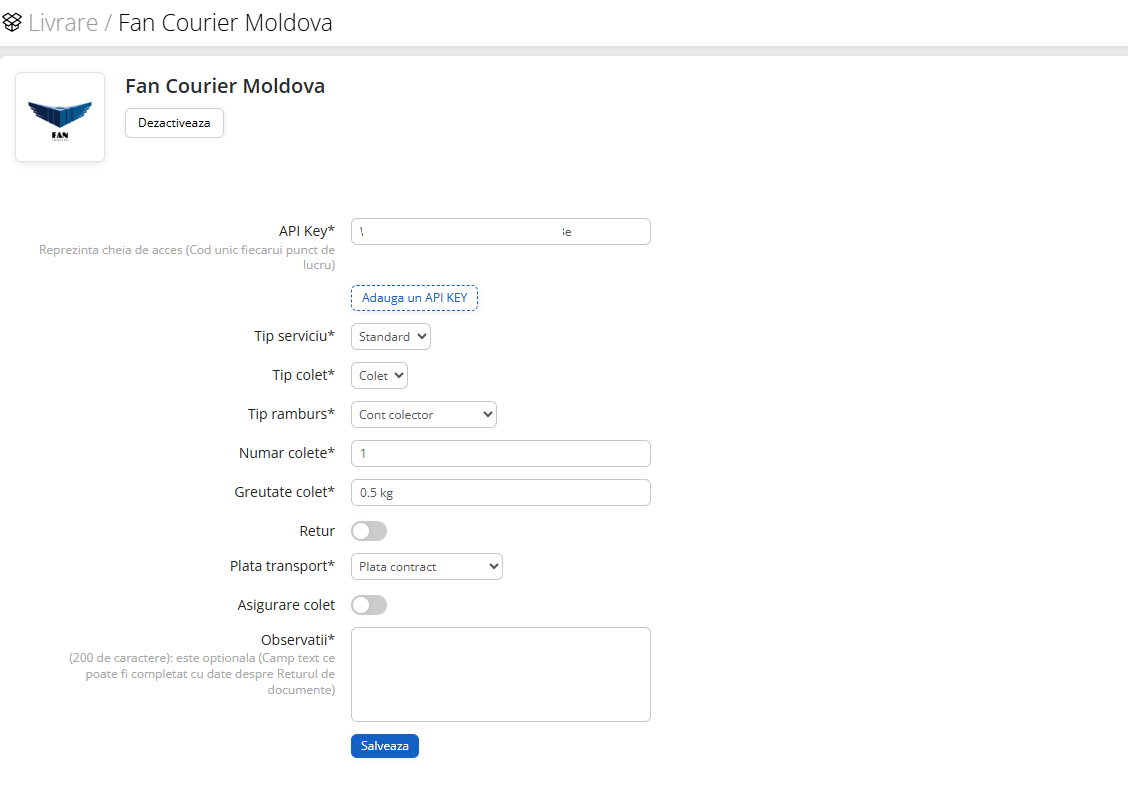Open the Tip serviciu dropdown
The width and height of the screenshot is (1128, 800).
[391, 337]
